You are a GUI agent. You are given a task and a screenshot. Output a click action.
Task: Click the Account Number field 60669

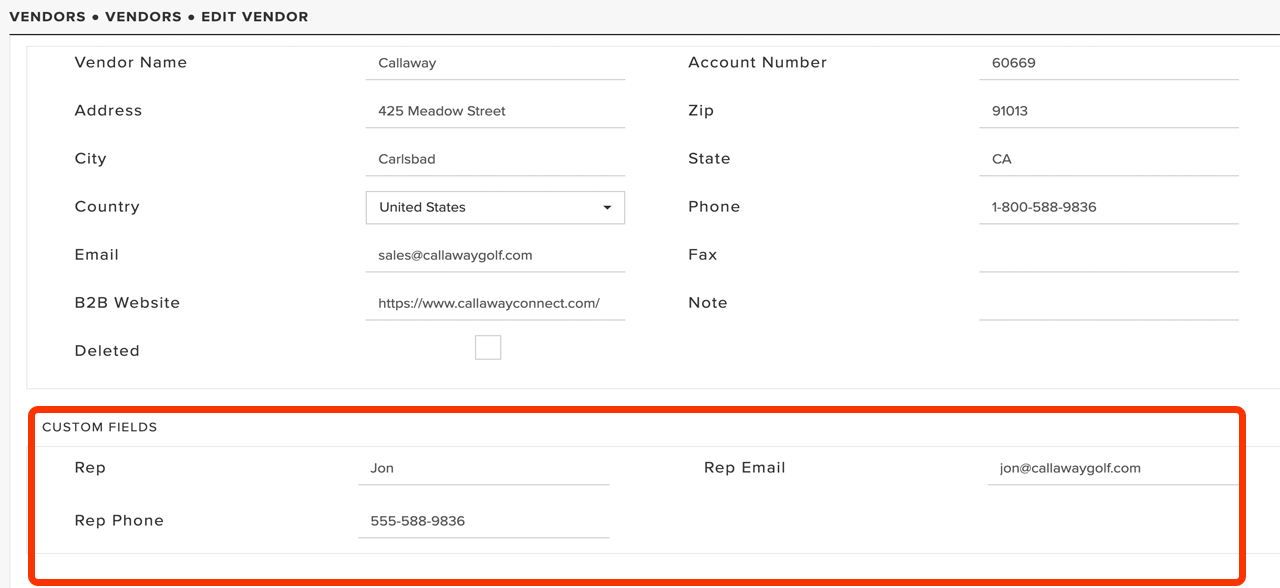1109,63
